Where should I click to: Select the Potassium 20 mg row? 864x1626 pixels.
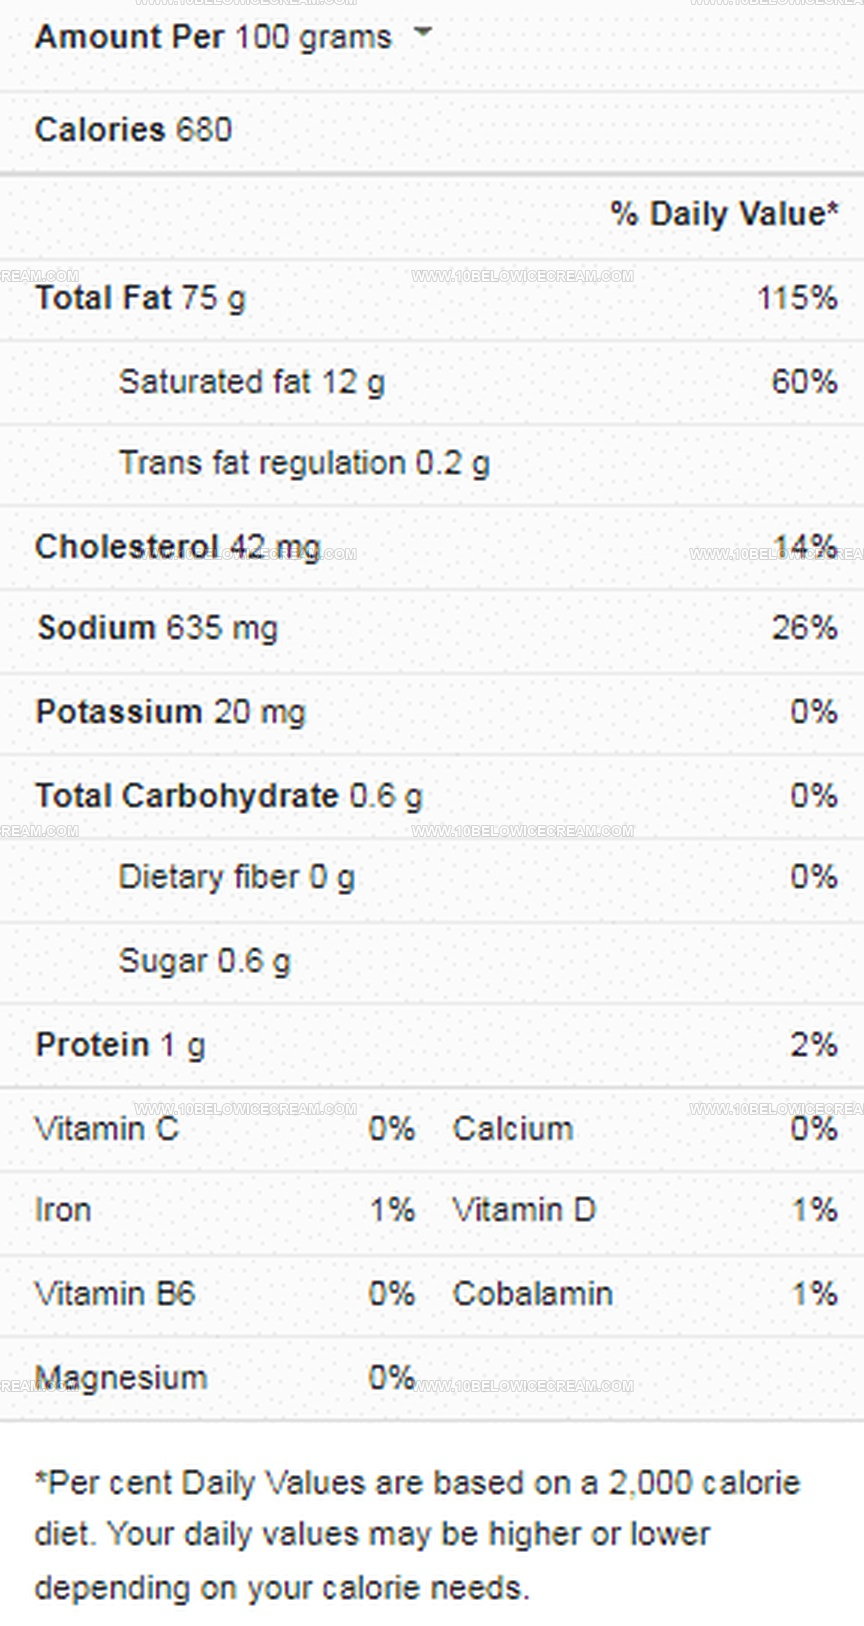click(x=432, y=712)
